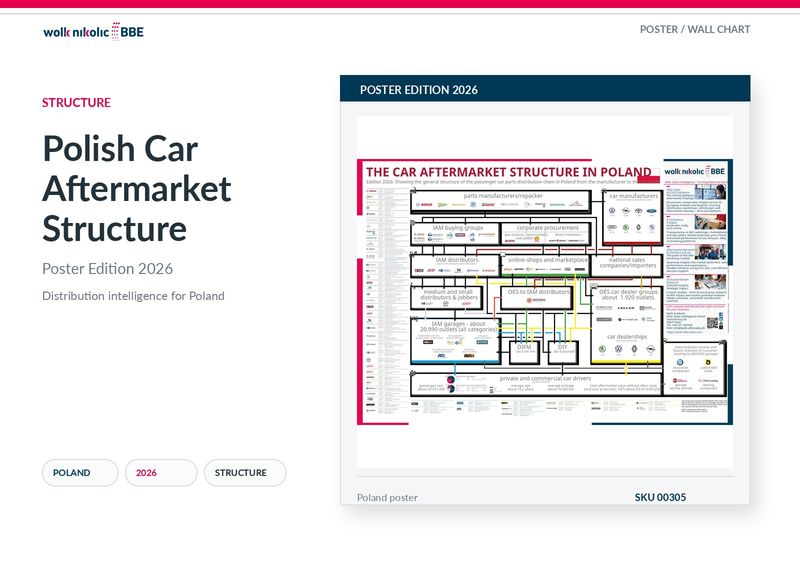Click the Poland poster caption
The width and height of the screenshot is (800, 565).
(387, 498)
